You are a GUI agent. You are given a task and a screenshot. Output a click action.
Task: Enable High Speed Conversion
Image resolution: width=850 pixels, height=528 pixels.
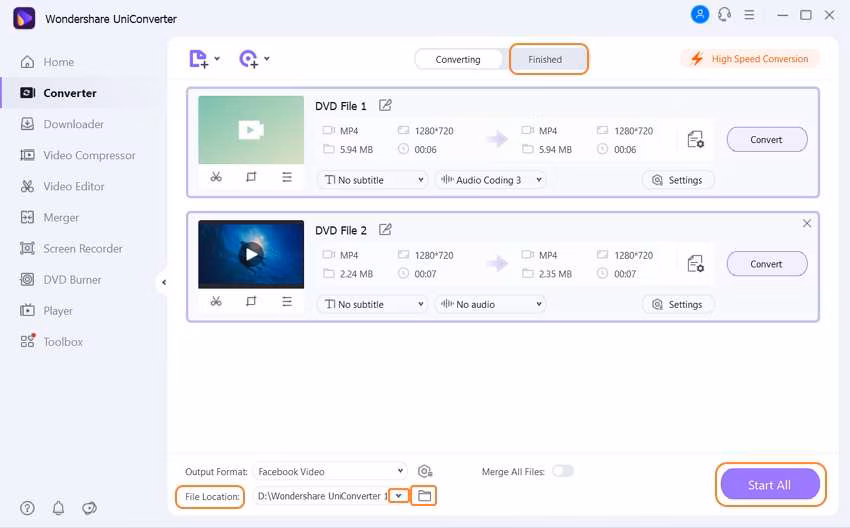click(750, 59)
